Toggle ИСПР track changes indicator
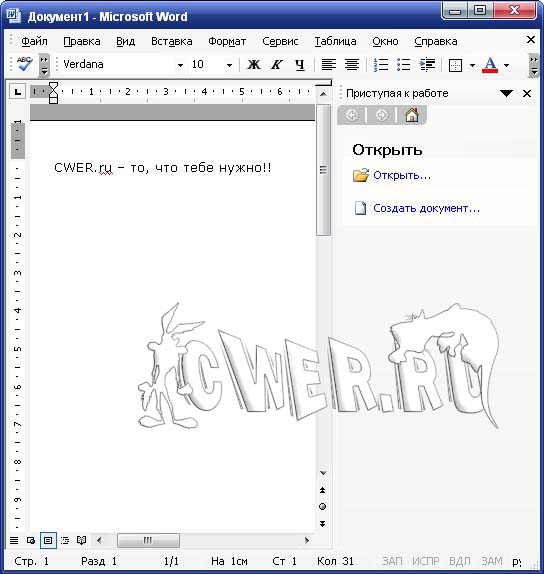544x574 pixels. pyautogui.click(x=426, y=561)
